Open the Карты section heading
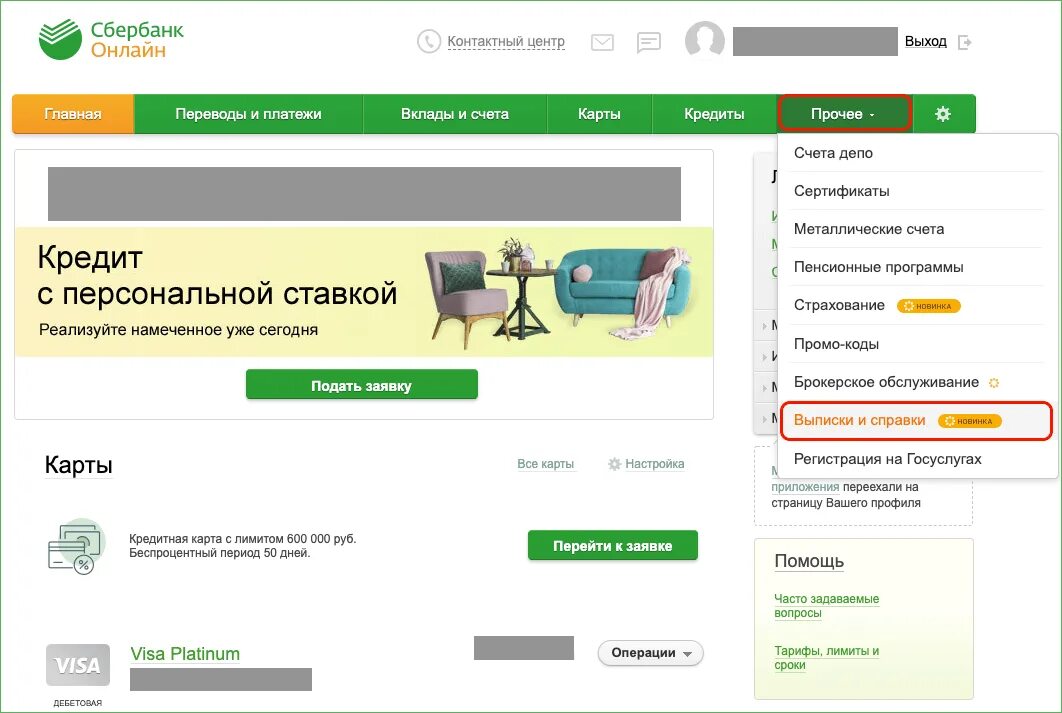 [79, 465]
